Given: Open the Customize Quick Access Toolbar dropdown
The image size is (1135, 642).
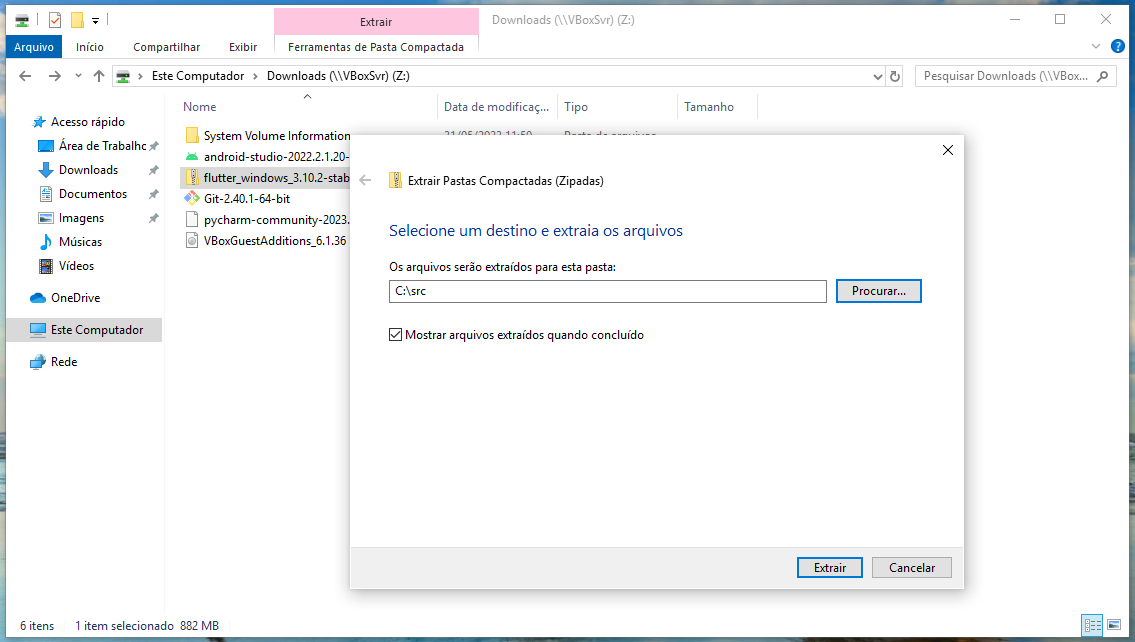Looking at the screenshot, I should pyautogui.click(x=96, y=21).
